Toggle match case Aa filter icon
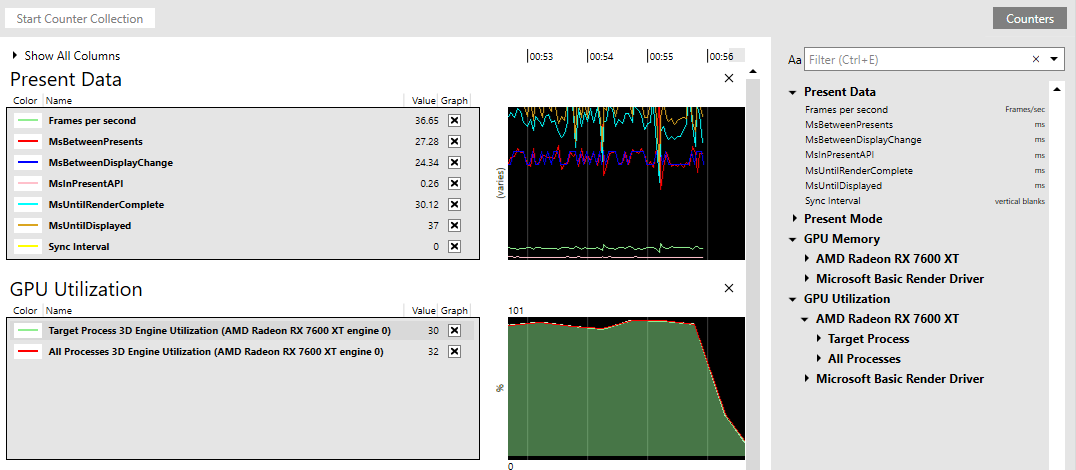The width and height of the screenshot is (1076, 470). pos(795,60)
